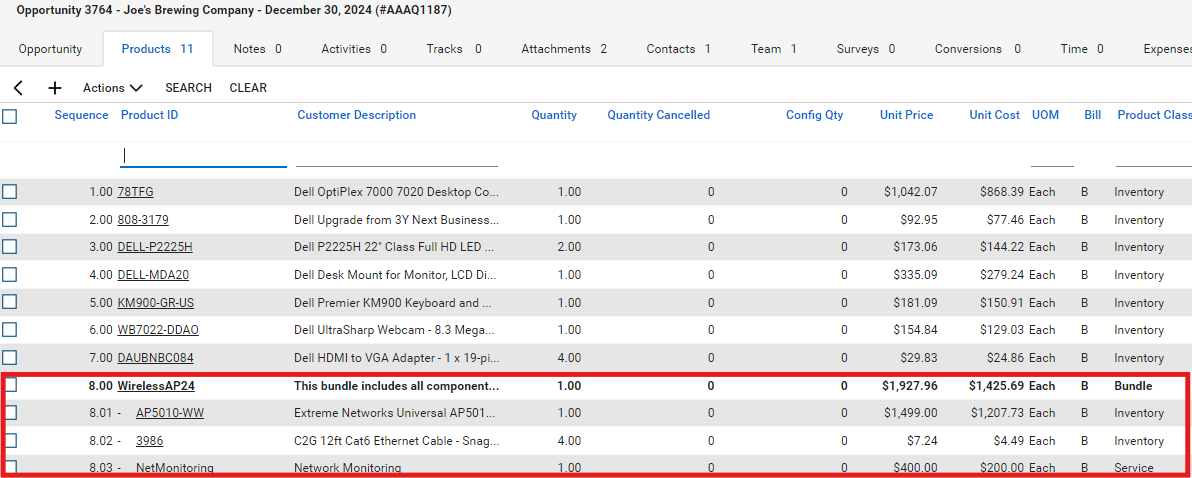
Task: Click the UOM filter field
Action: (1051, 156)
